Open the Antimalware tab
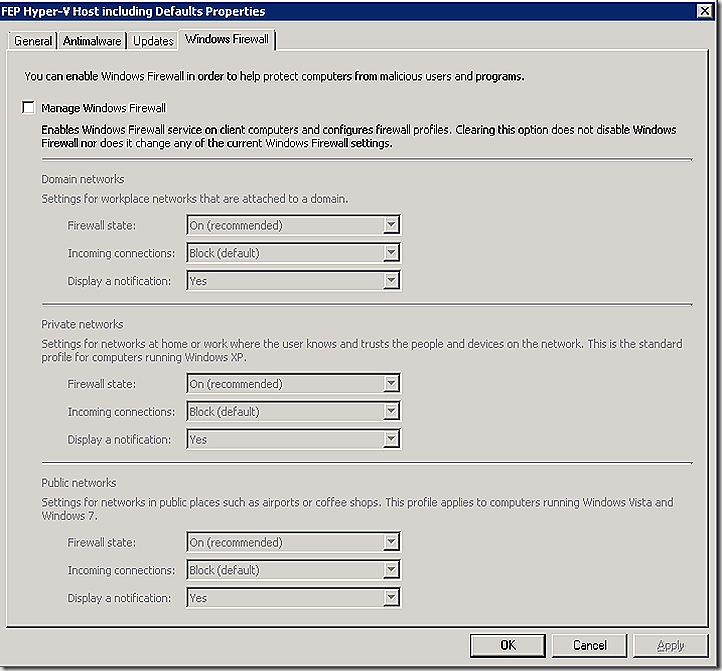The width and height of the screenshot is (722, 671). click(92, 41)
